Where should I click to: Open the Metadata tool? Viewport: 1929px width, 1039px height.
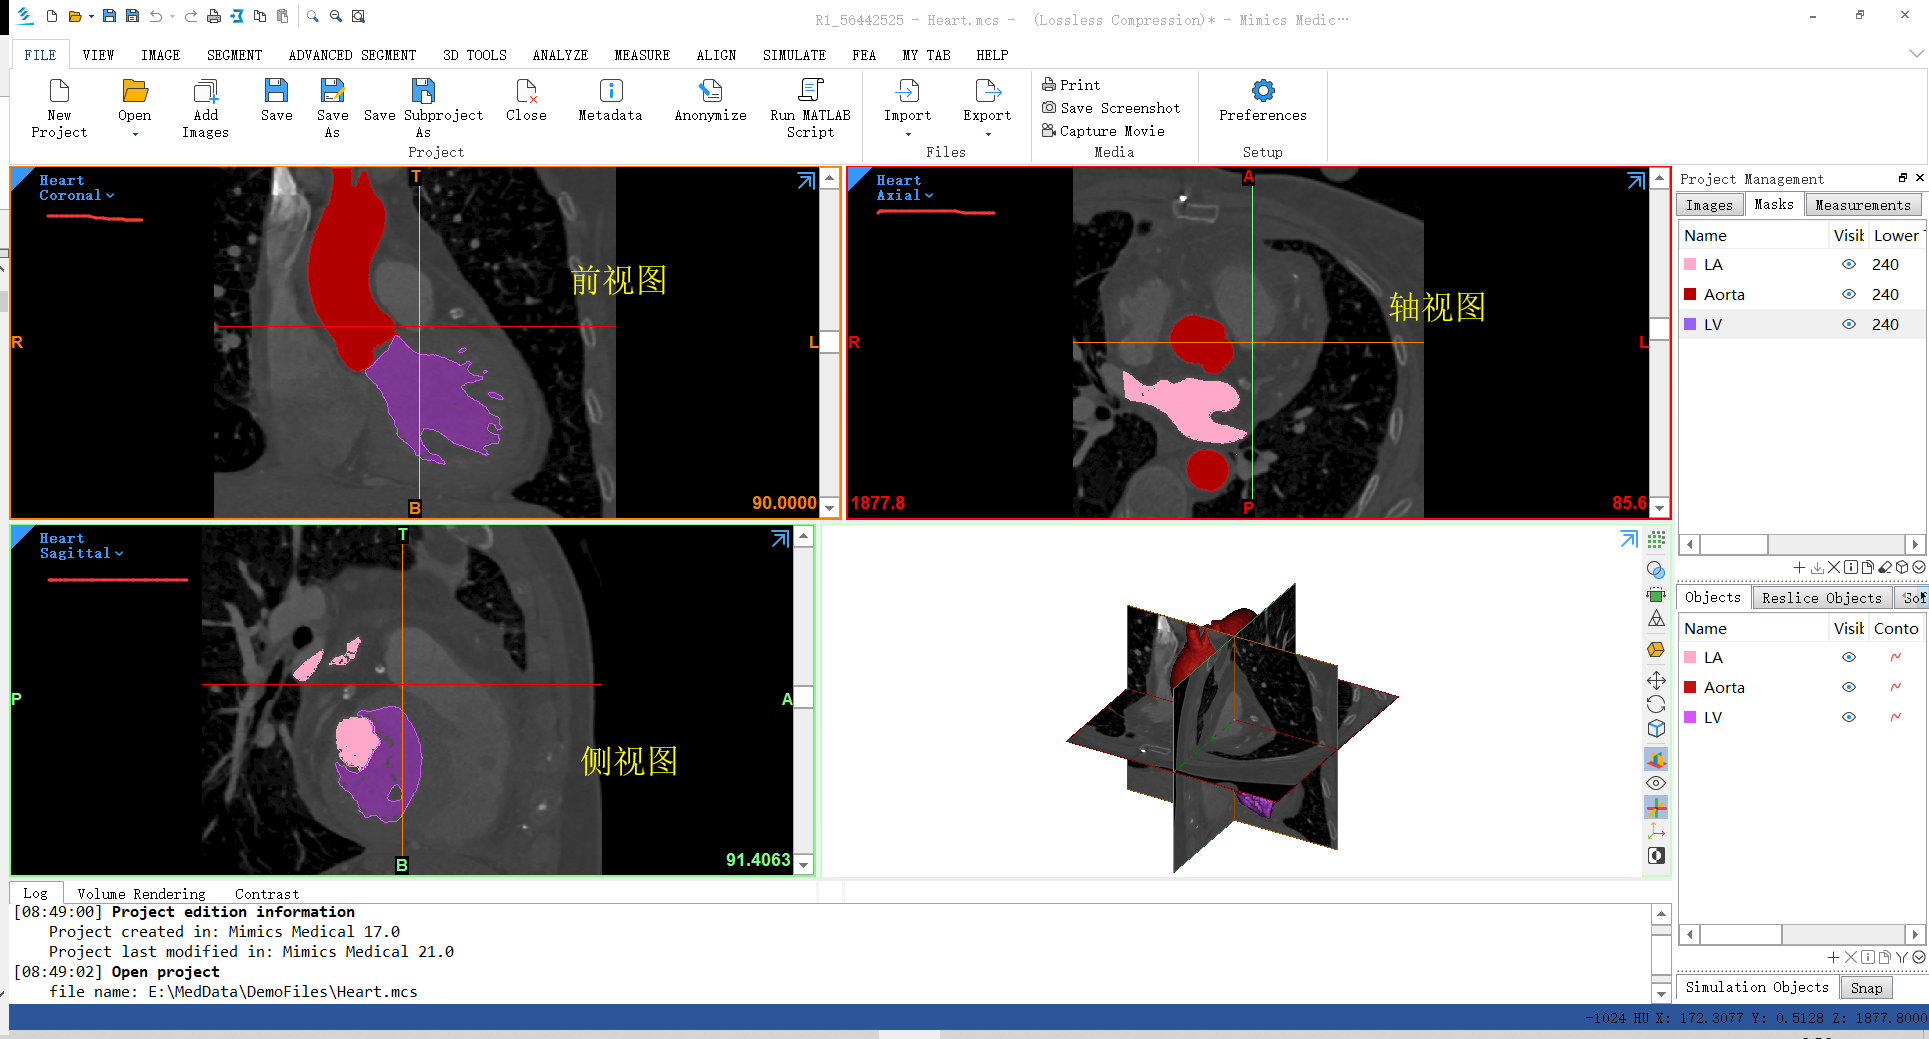coord(610,100)
